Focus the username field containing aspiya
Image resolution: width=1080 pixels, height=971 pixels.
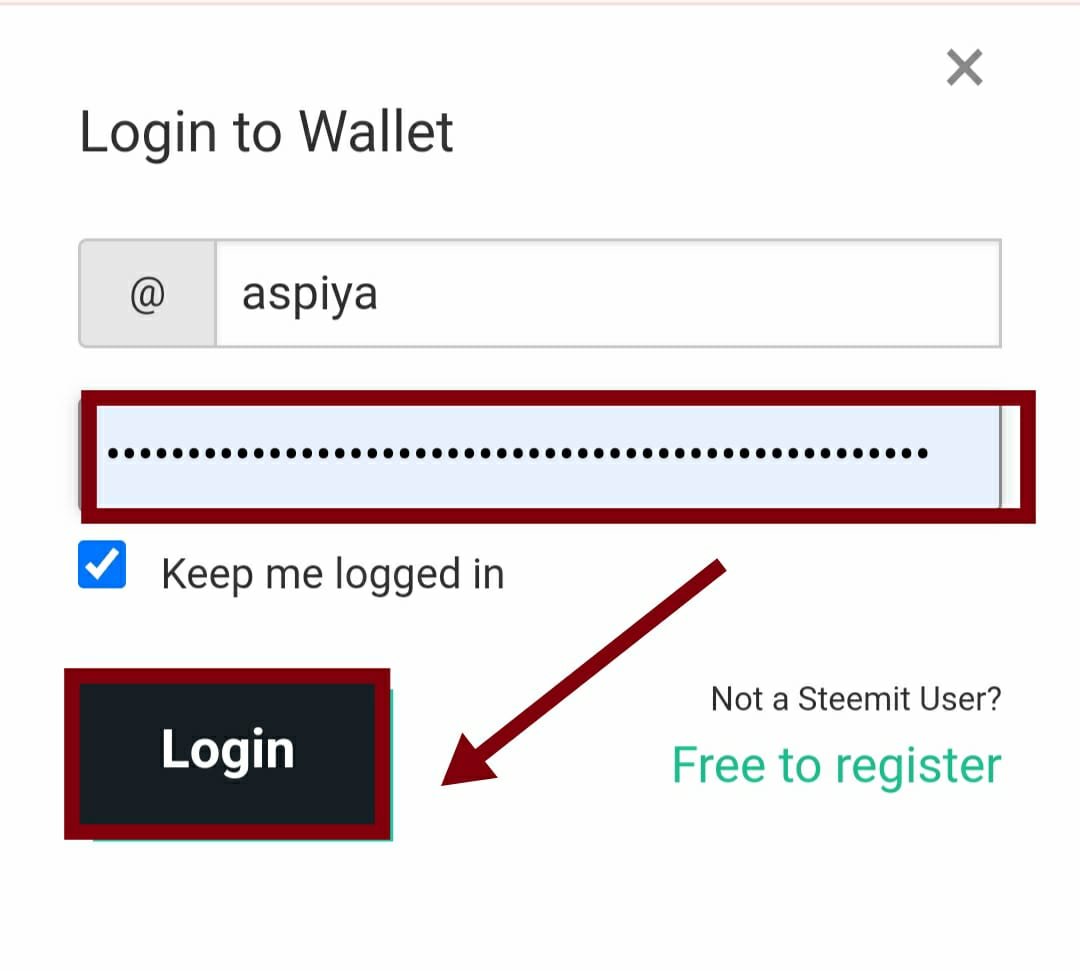[x=608, y=294]
